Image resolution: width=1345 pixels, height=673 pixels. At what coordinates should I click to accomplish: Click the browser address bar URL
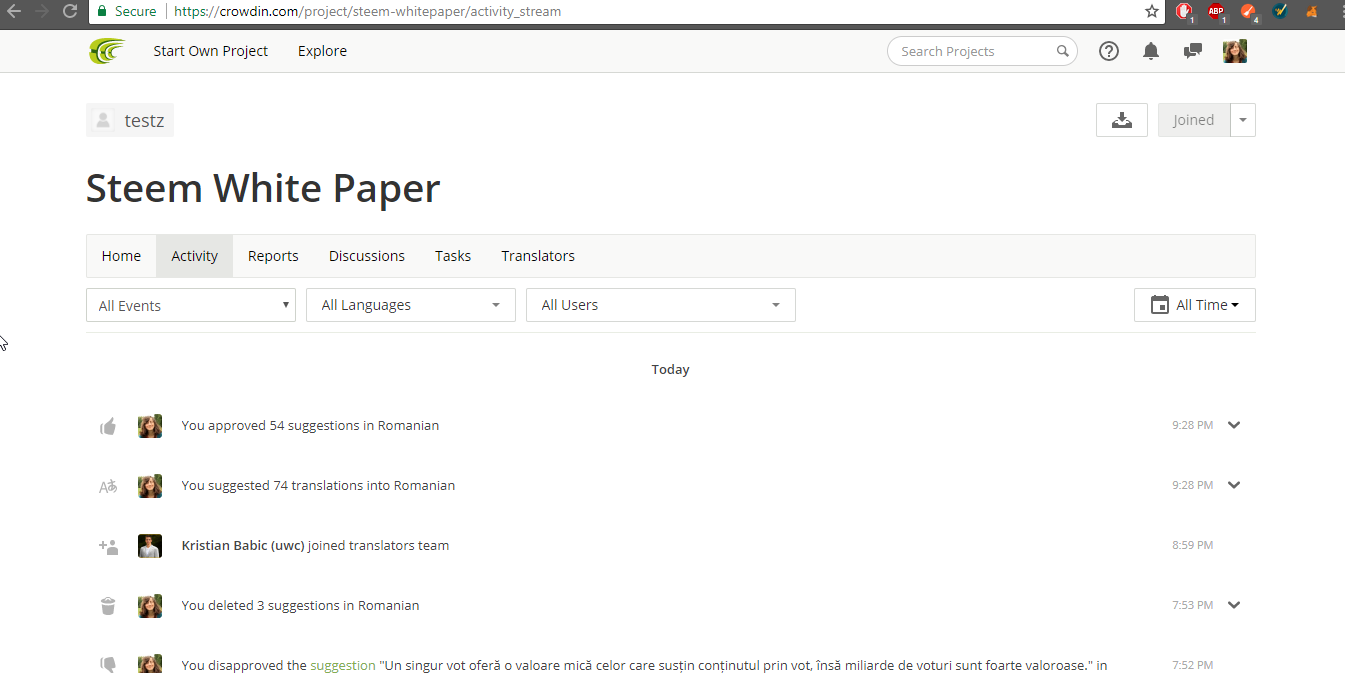pos(367,12)
